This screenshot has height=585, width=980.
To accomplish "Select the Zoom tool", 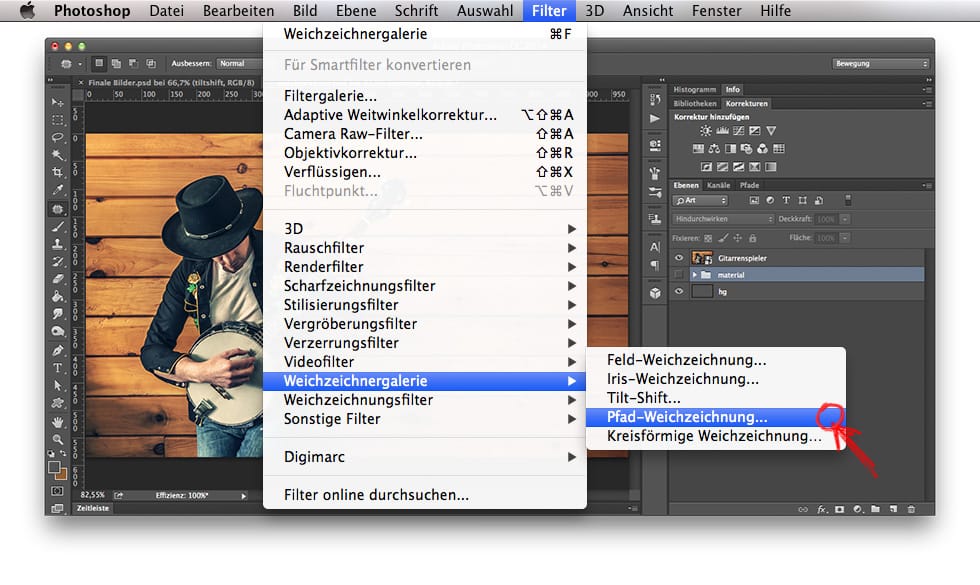I will coord(58,439).
